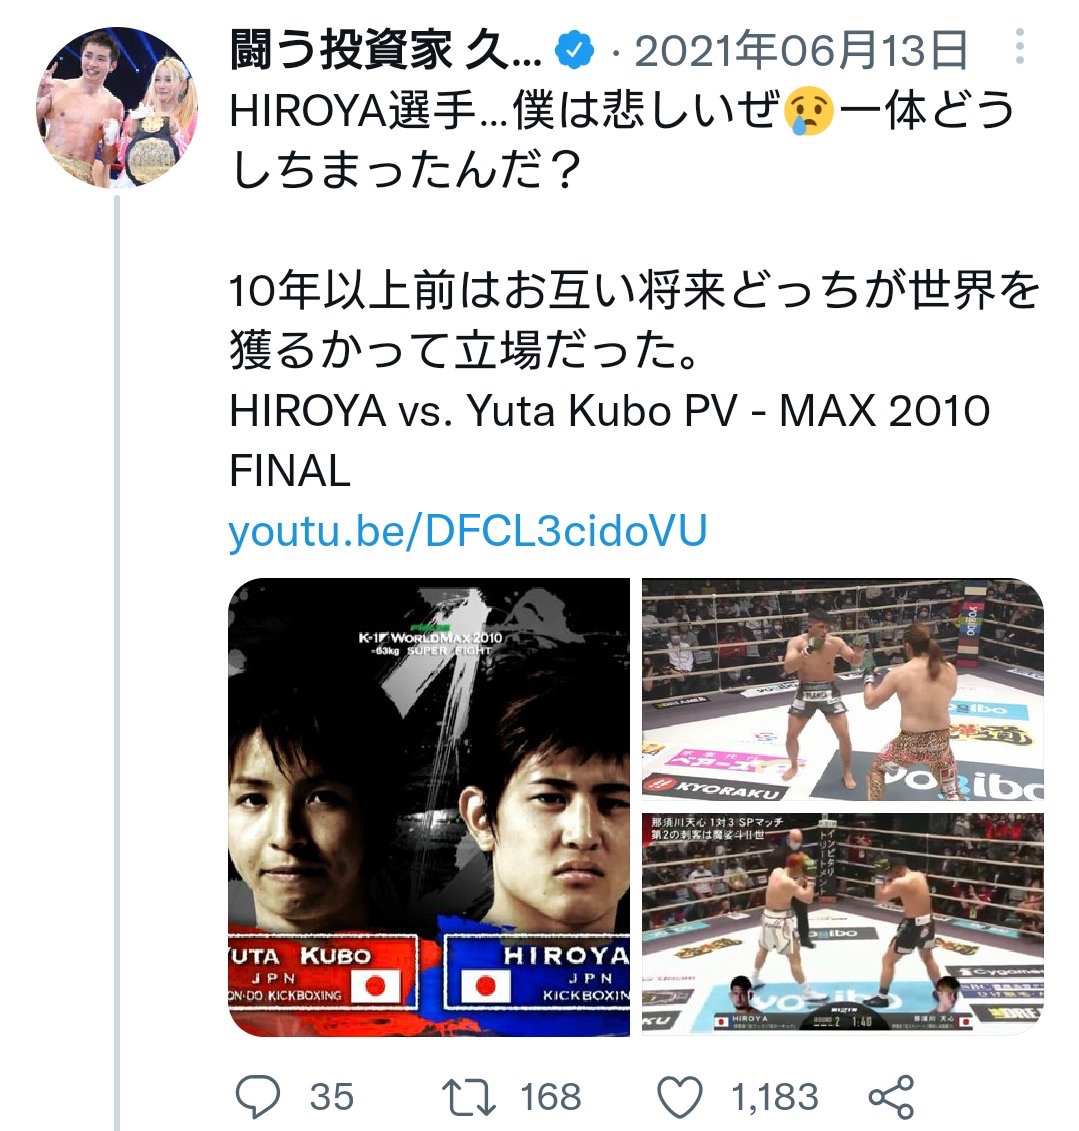Click the crying face emoji
This screenshot has height=1131, width=1079.
[x=809, y=111]
